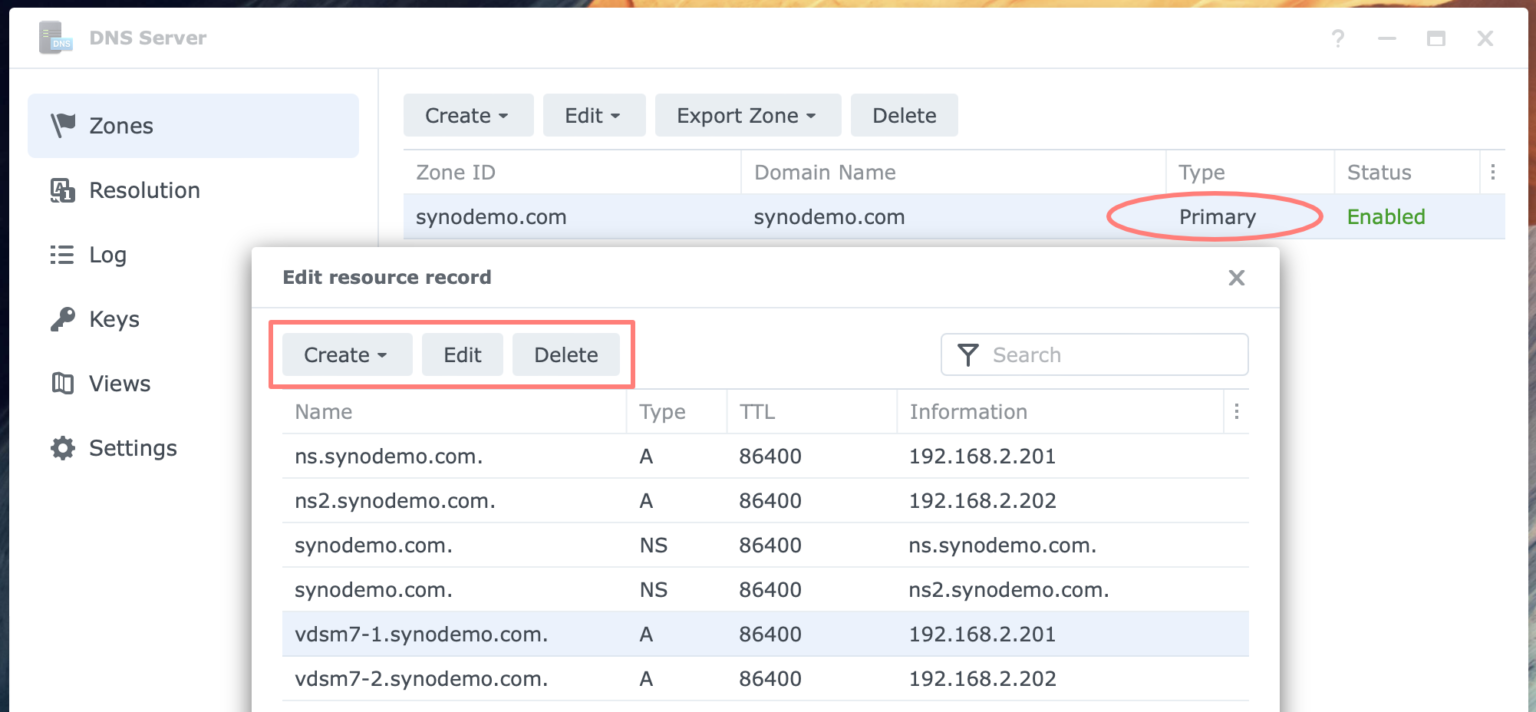Click Delete in resource record dialog
Image resolution: width=1536 pixels, height=712 pixels.
pyautogui.click(x=566, y=355)
